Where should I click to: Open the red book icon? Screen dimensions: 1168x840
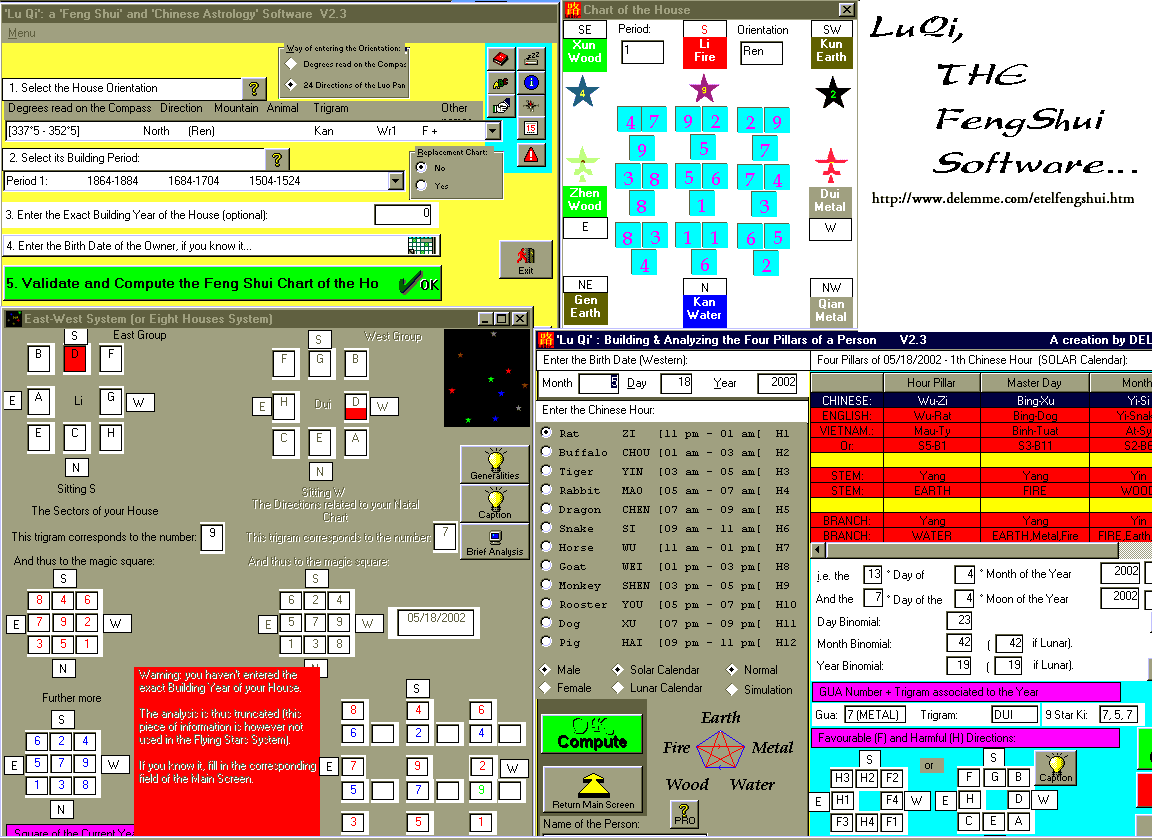point(501,58)
